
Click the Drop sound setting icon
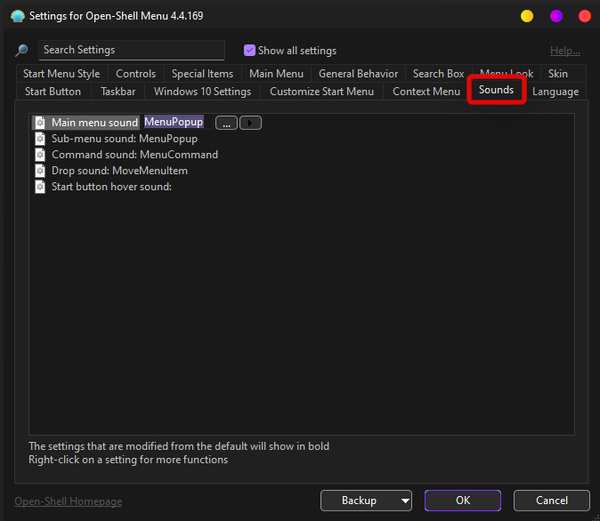(x=40, y=171)
